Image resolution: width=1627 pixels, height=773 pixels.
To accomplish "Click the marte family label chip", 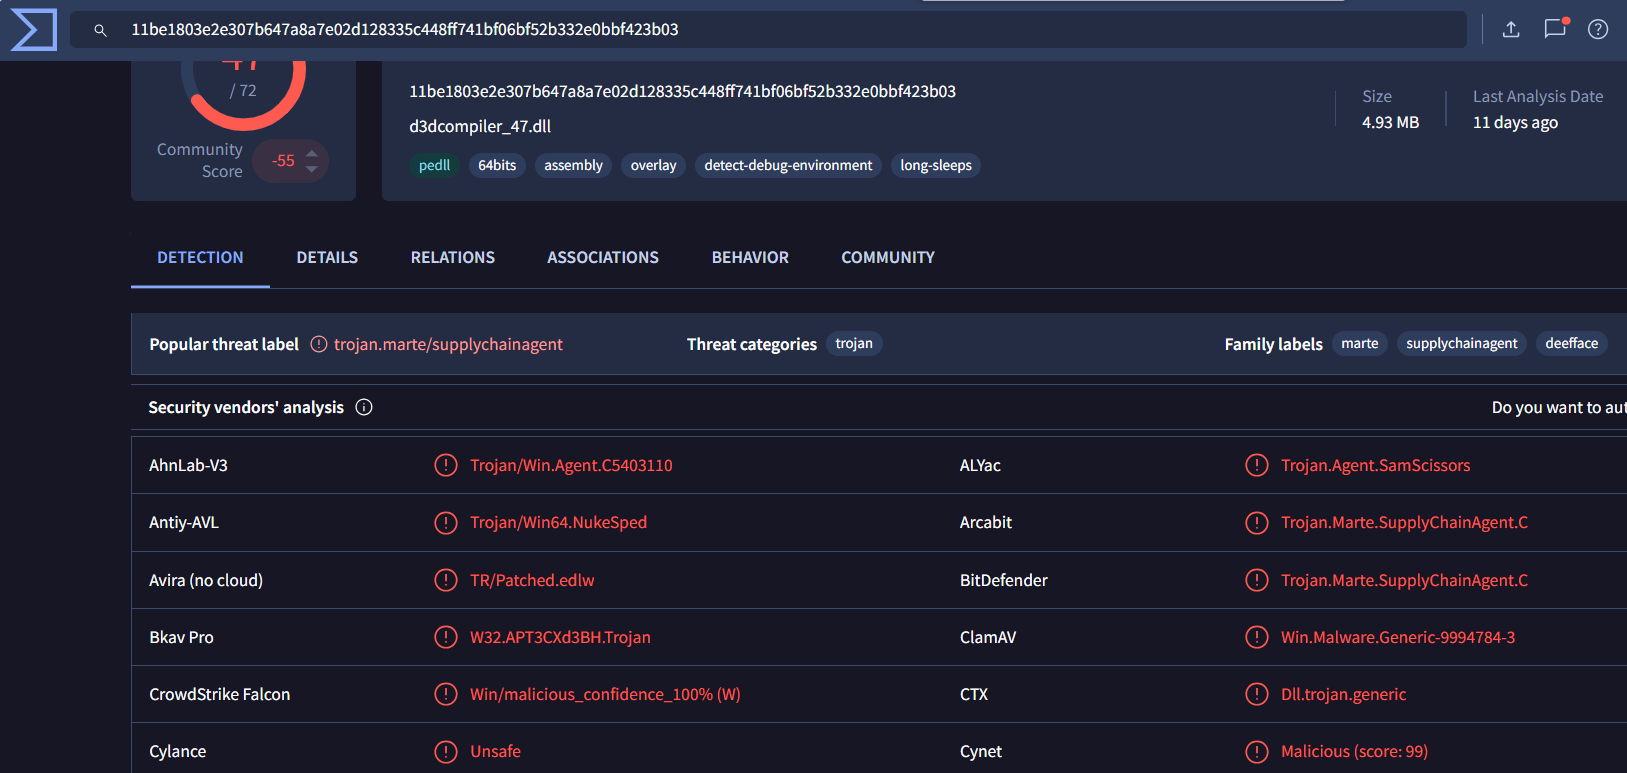I will (1360, 343).
